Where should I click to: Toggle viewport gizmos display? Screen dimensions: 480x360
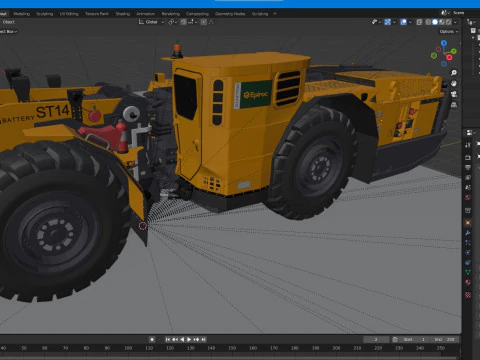point(387,22)
